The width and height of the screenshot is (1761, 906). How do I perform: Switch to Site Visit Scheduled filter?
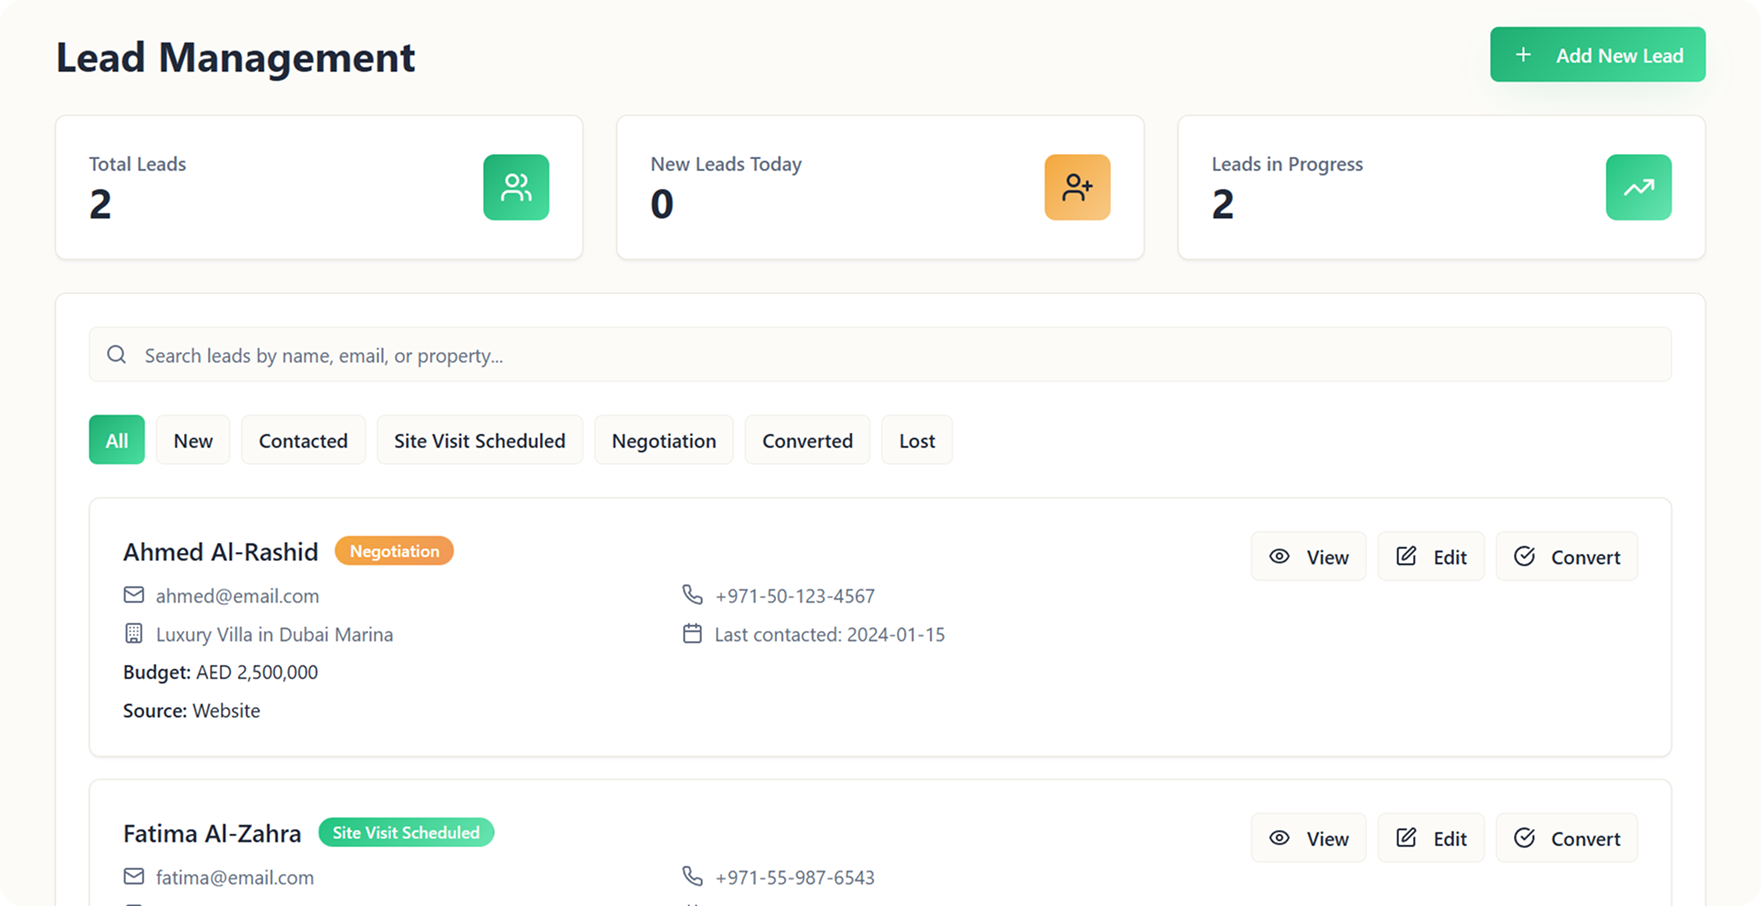pos(480,440)
